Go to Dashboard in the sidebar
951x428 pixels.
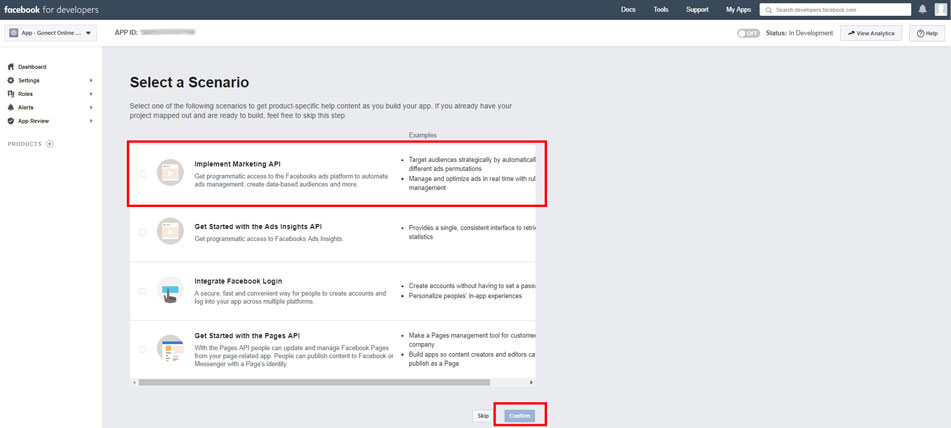tap(32, 67)
